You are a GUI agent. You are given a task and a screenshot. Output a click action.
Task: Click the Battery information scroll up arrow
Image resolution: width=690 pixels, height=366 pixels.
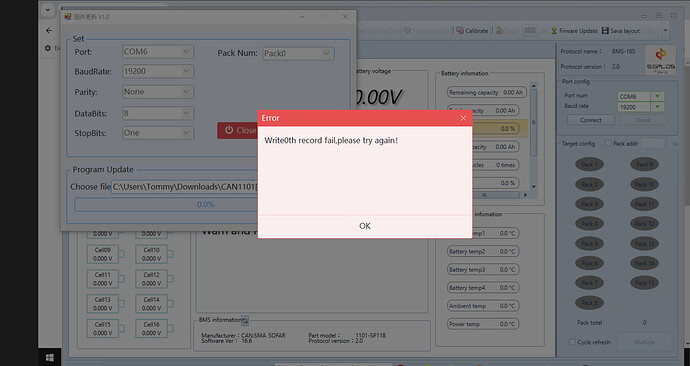[533, 85]
